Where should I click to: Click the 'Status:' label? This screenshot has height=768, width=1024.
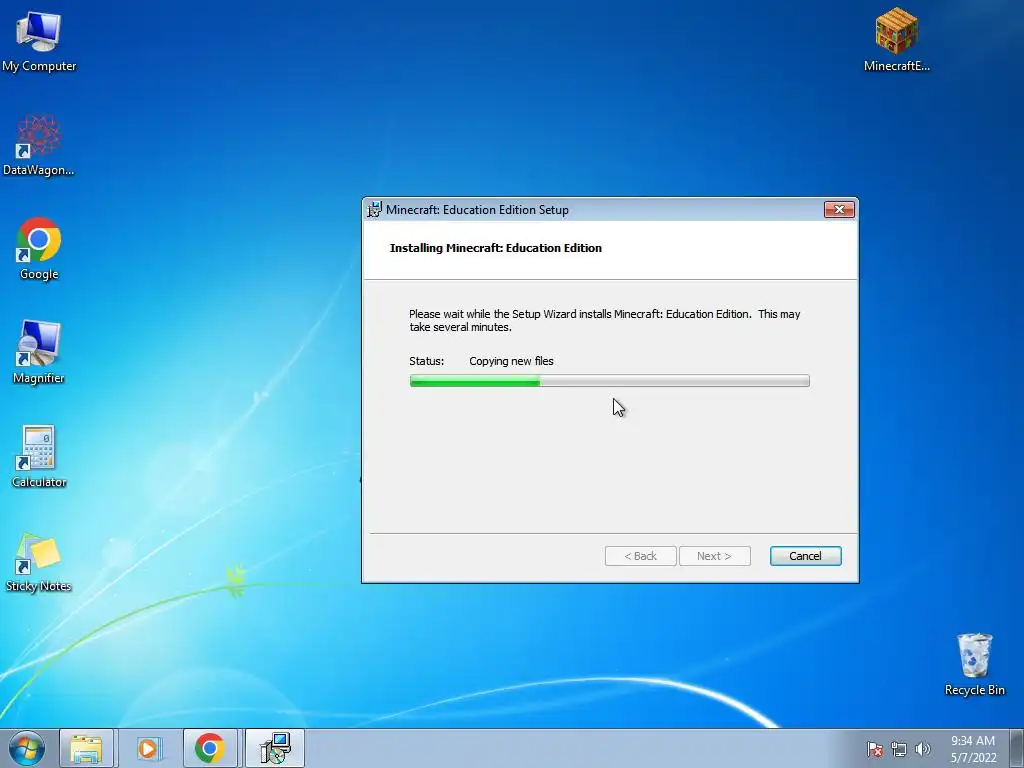tap(426, 361)
